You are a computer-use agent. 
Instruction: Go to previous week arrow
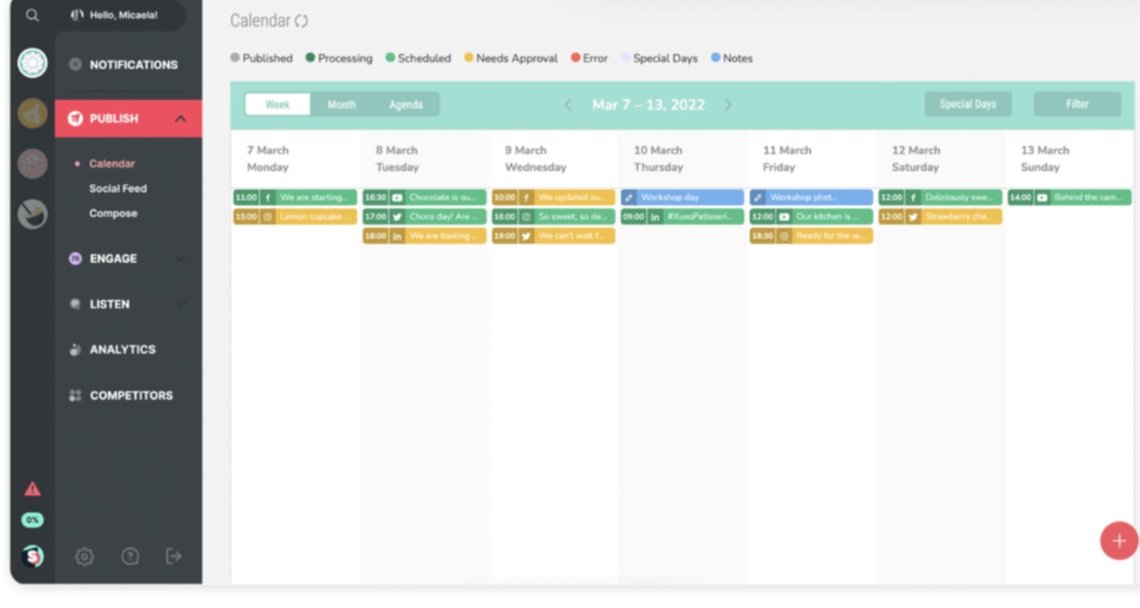tap(568, 105)
